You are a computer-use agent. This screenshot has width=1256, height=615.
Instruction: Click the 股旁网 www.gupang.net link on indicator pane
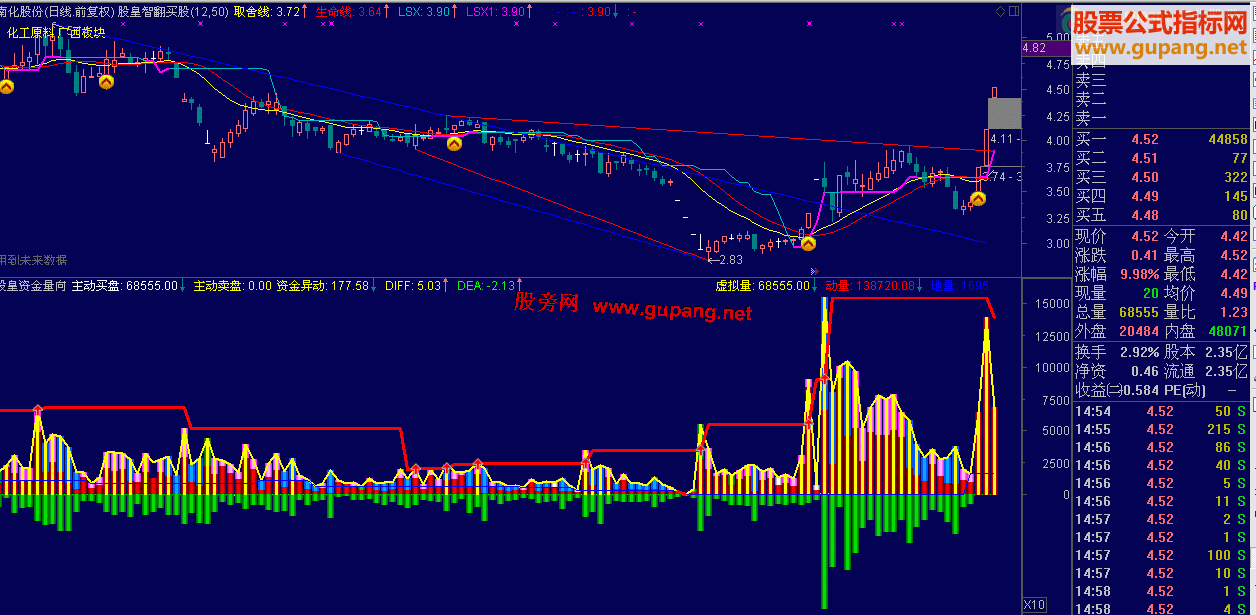tap(633, 305)
